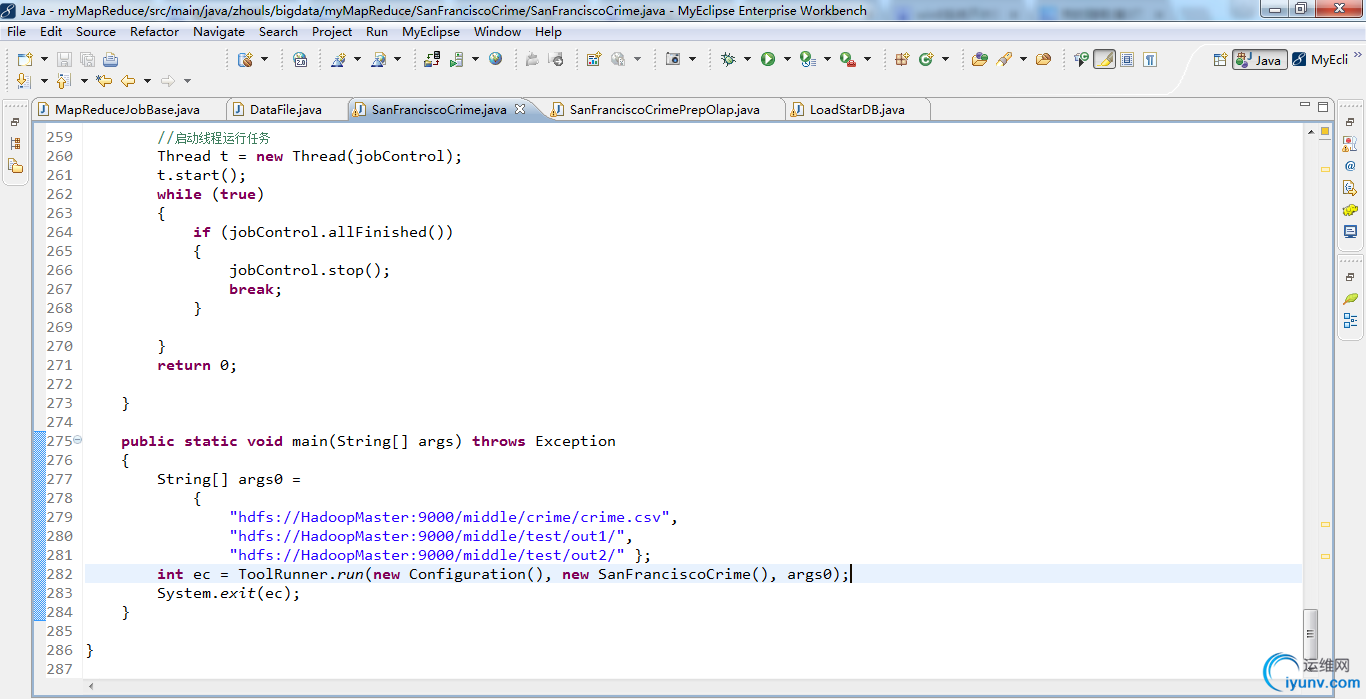Click the Debug bug icon
The width and height of the screenshot is (1366, 699).
(x=728, y=60)
